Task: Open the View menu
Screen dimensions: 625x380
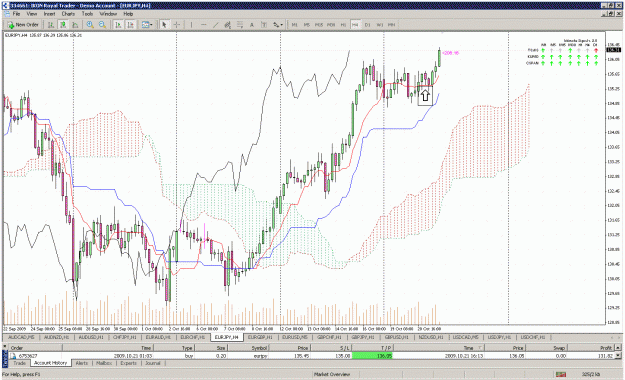Action: [x=32, y=14]
